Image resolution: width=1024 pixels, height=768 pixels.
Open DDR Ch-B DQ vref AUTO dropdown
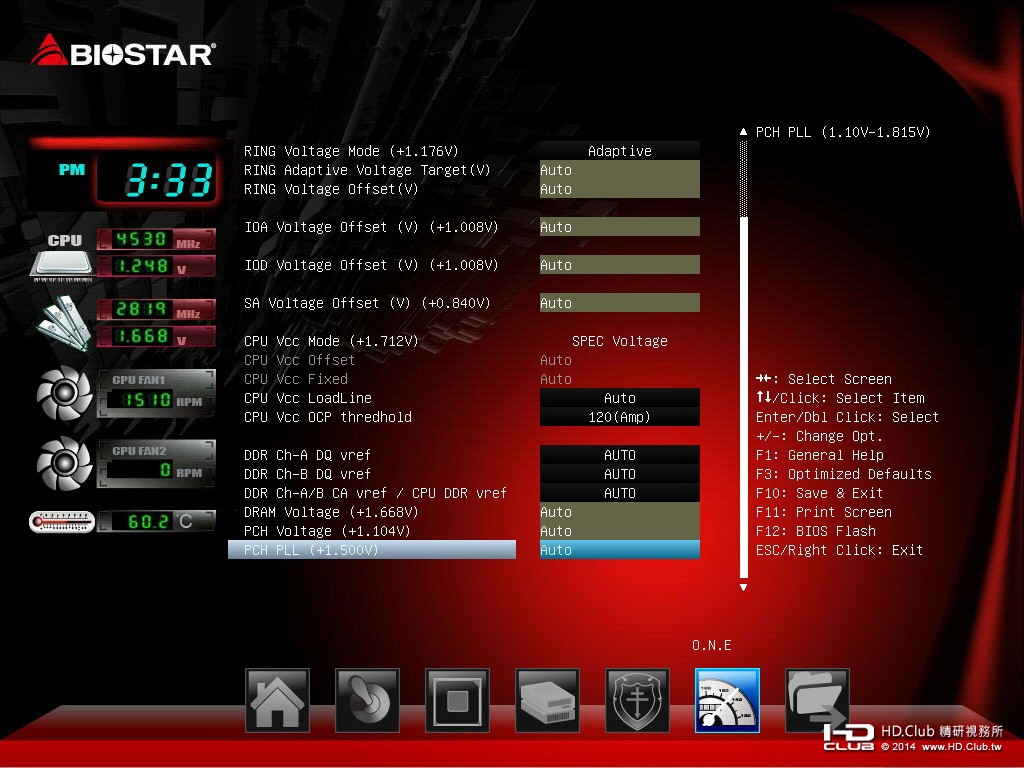[x=620, y=473]
